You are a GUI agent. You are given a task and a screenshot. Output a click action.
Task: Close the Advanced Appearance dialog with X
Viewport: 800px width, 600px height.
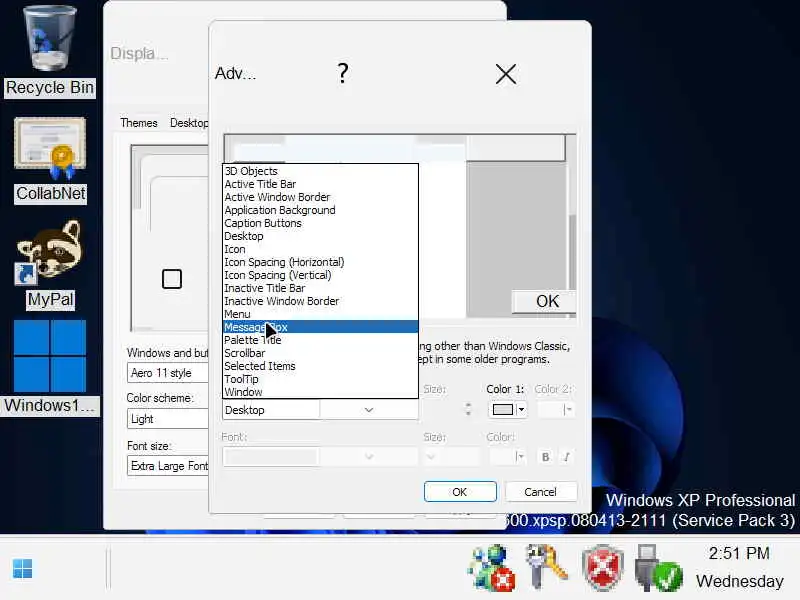click(x=506, y=74)
